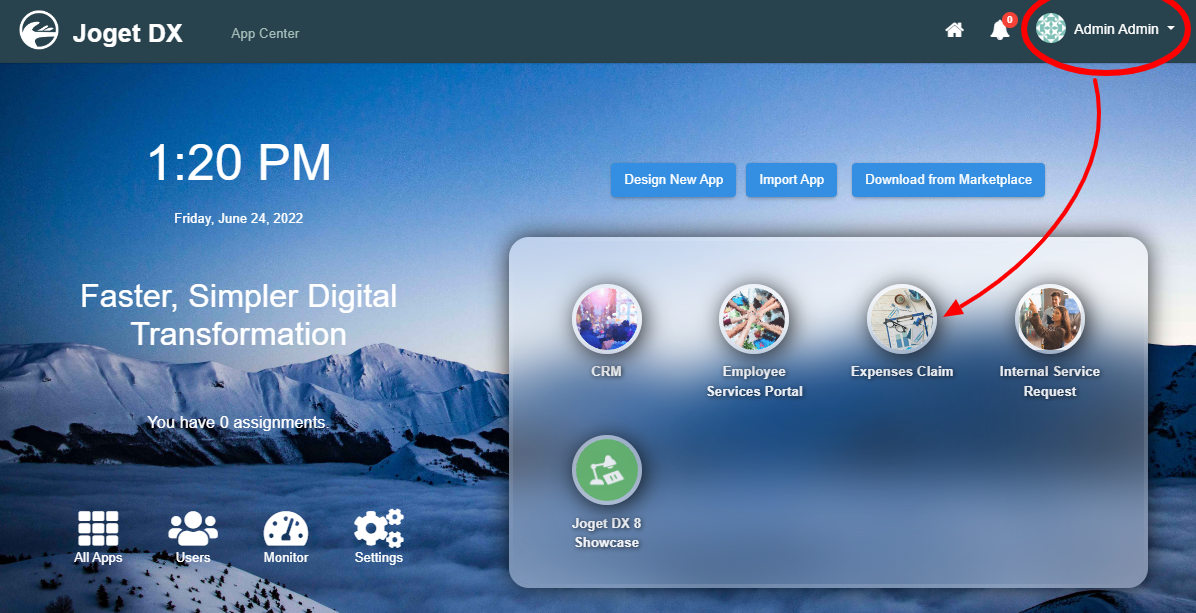Click the Users label
The image size is (1196, 613).
pos(193,557)
